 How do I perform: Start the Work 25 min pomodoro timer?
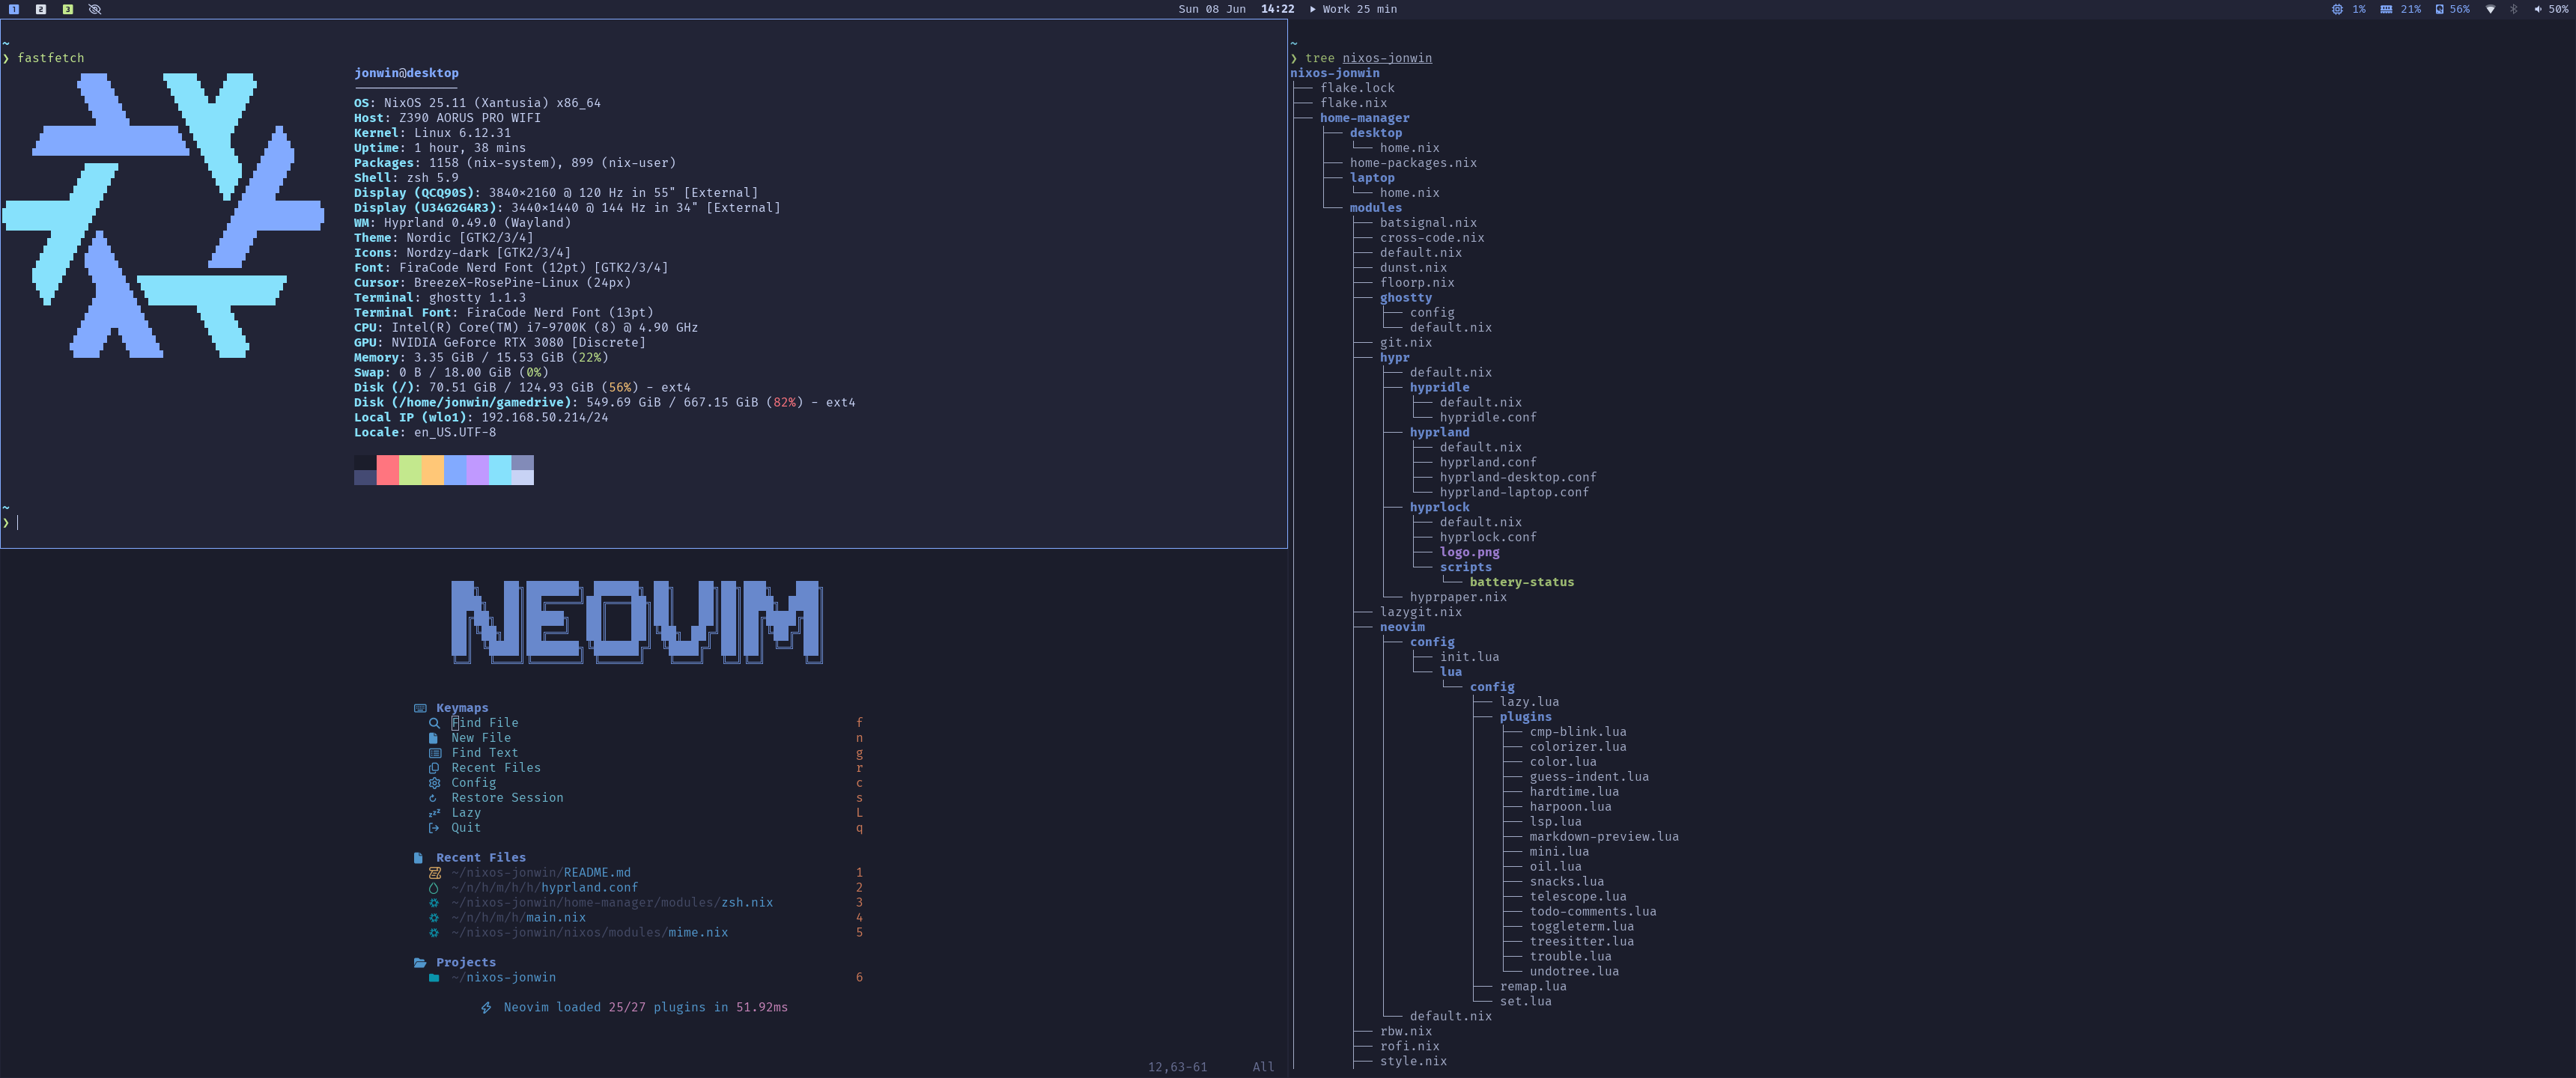tap(1354, 9)
